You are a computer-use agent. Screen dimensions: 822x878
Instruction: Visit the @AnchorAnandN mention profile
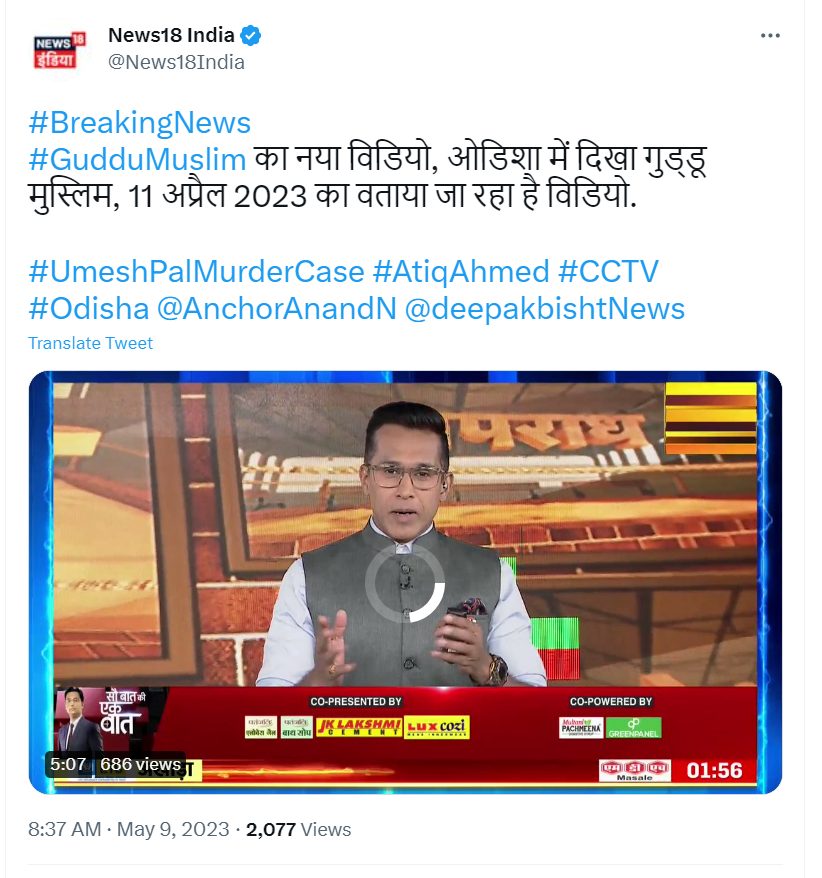pos(277,309)
